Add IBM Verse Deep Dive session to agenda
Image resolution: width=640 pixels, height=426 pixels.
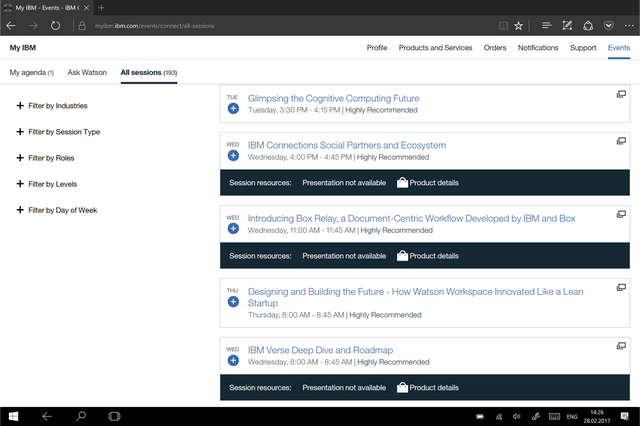233,362
